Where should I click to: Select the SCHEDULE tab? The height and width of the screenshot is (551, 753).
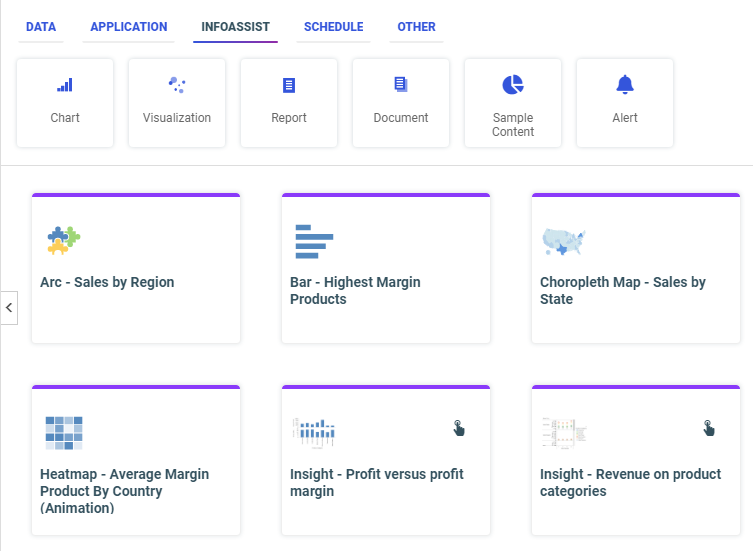334,27
